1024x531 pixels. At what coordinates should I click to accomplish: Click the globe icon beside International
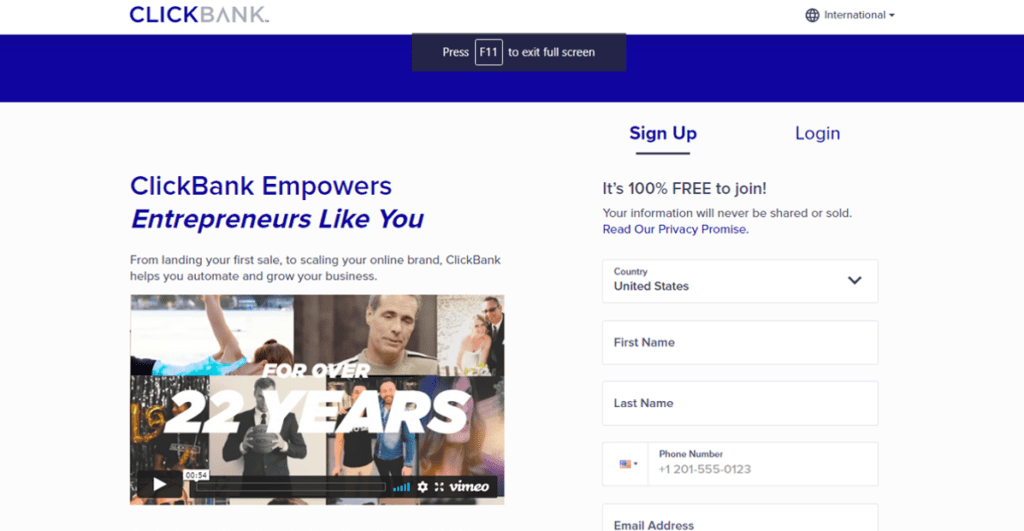[x=812, y=15]
